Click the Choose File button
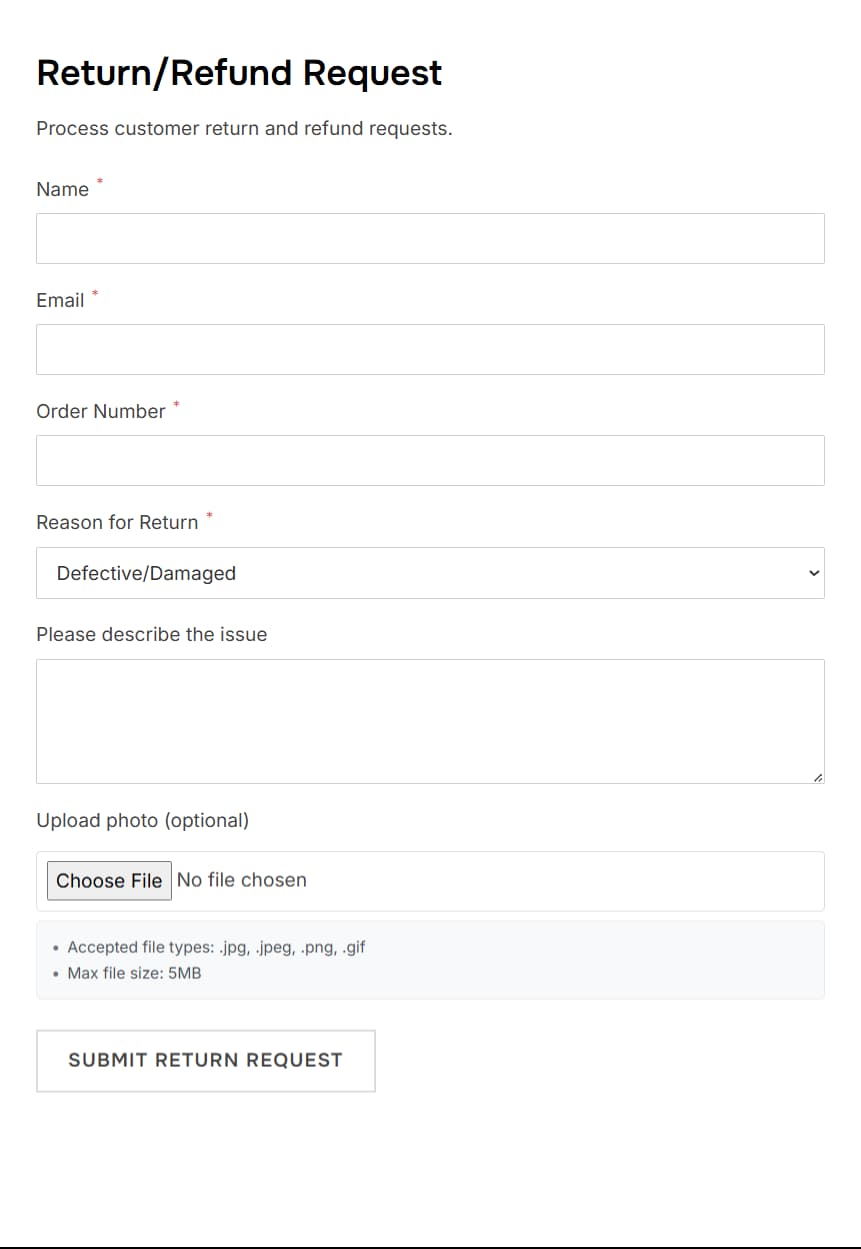The height and width of the screenshot is (1249, 861). 109,880
